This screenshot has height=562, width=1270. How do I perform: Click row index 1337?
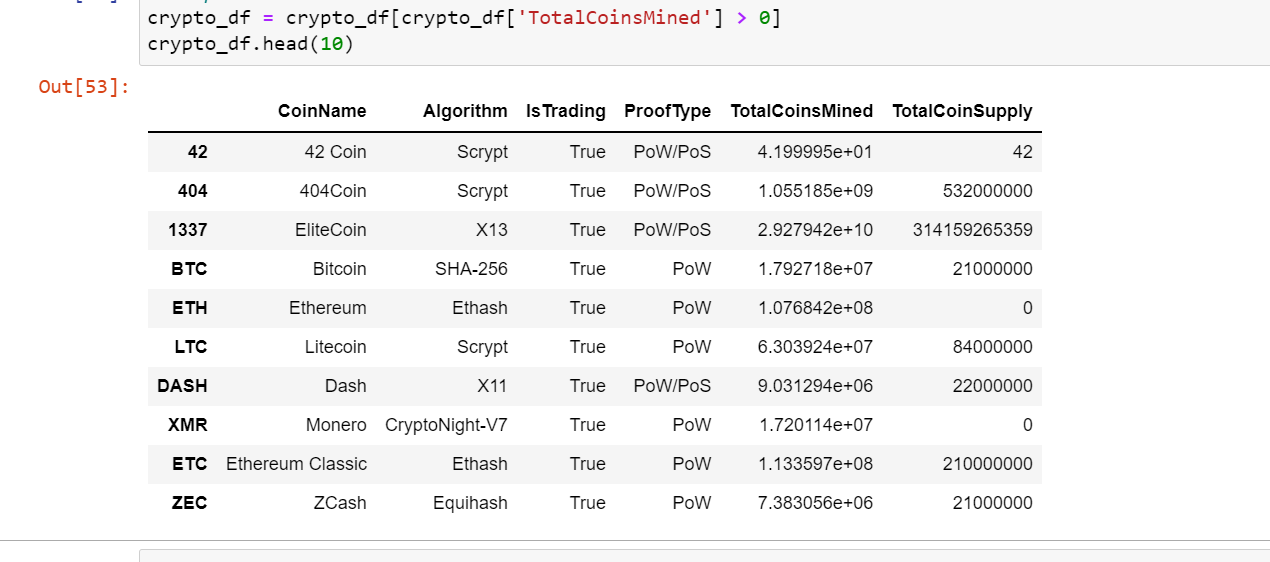click(x=188, y=230)
